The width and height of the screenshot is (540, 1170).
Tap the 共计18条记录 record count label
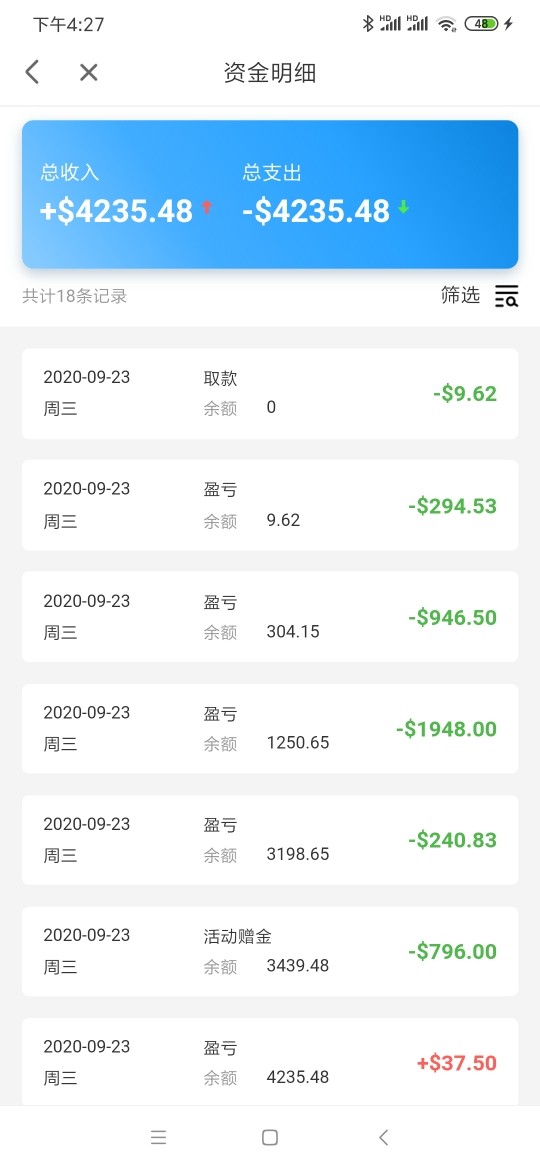coord(75,296)
